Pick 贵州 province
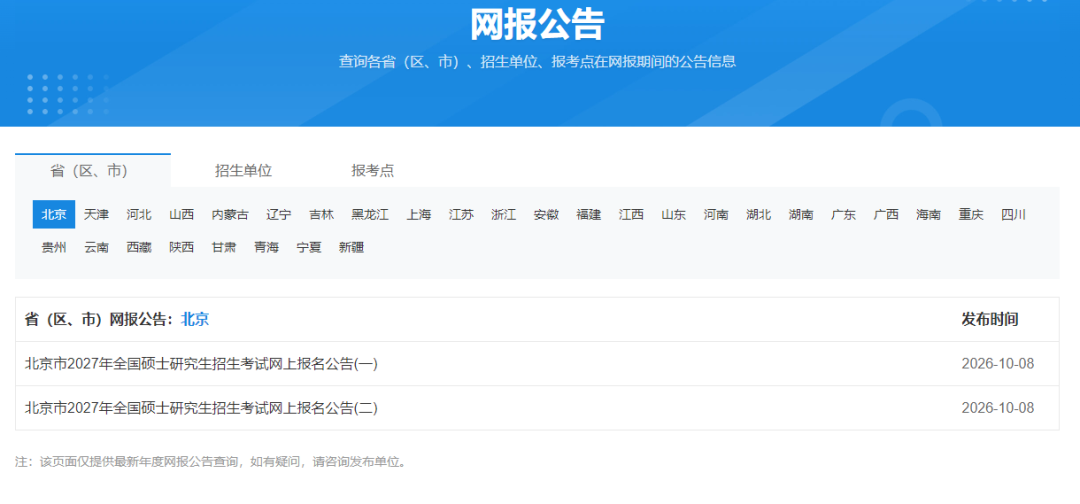Viewport: 1080px width, 504px height. pyautogui.click(x=54, y=248)
